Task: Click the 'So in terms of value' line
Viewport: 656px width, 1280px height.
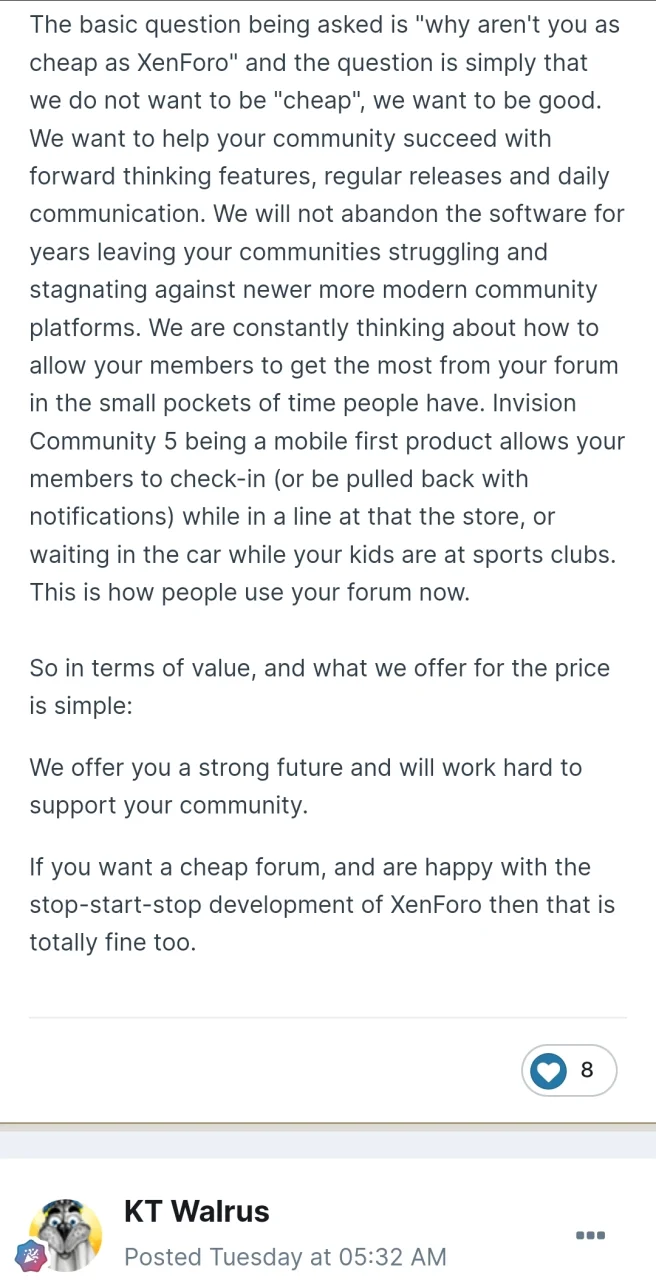Action: coord(320,668)
